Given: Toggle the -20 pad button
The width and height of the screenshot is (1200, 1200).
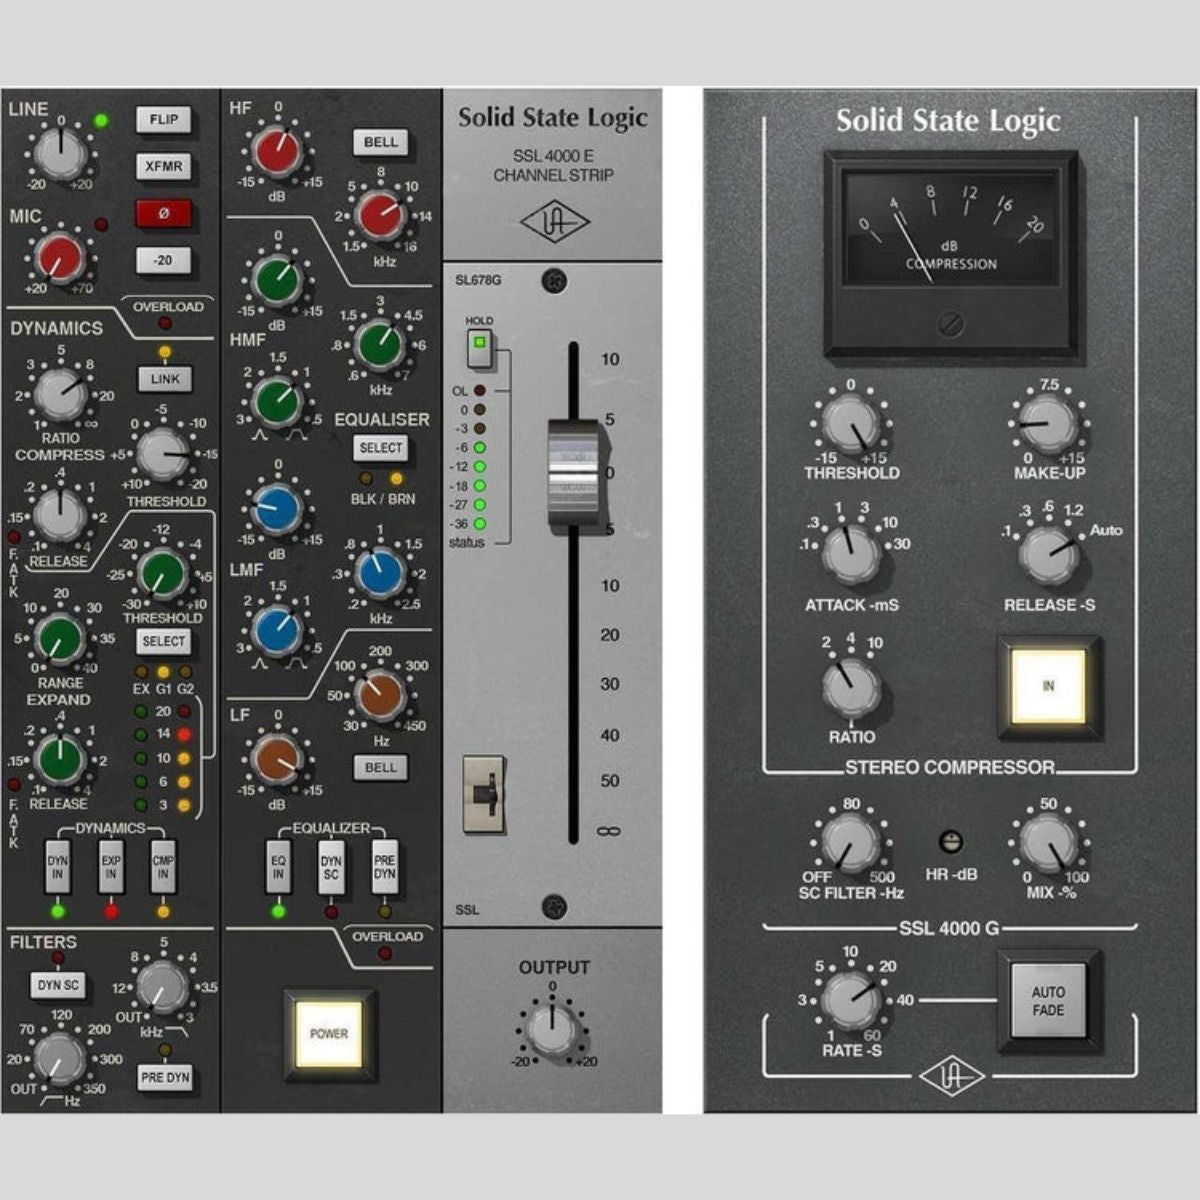Looking at the screenshot, I should tap(163, 261).
